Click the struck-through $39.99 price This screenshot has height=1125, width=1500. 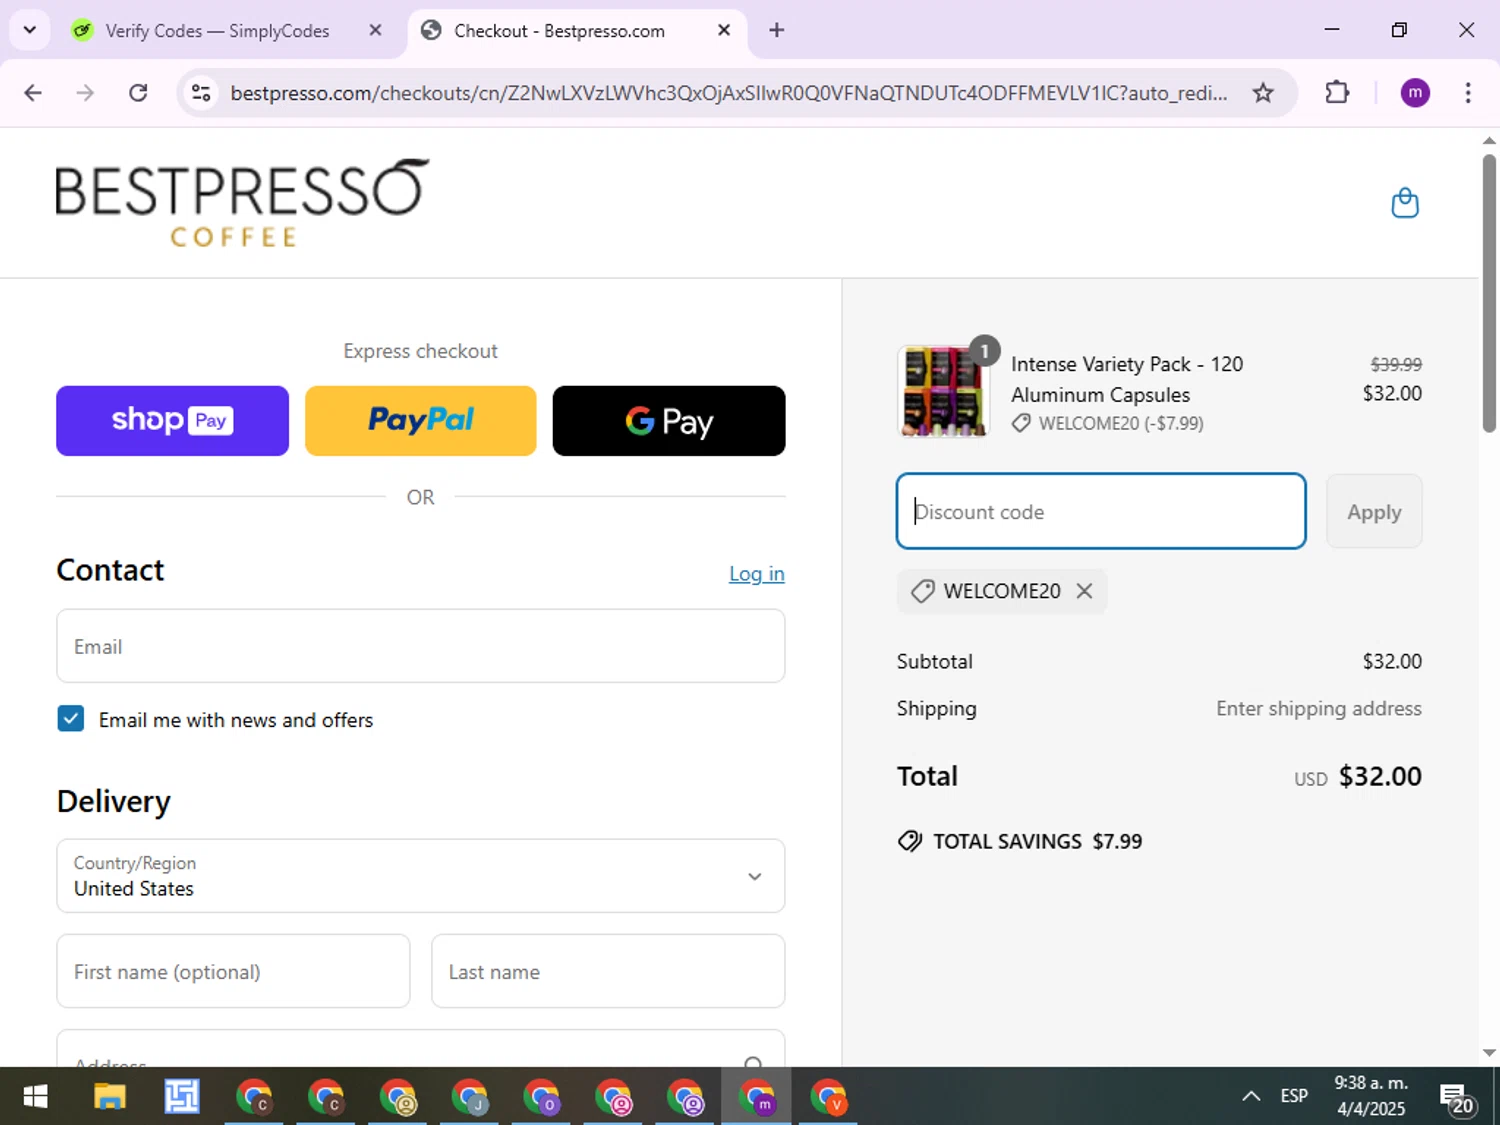pos(1396,365)
